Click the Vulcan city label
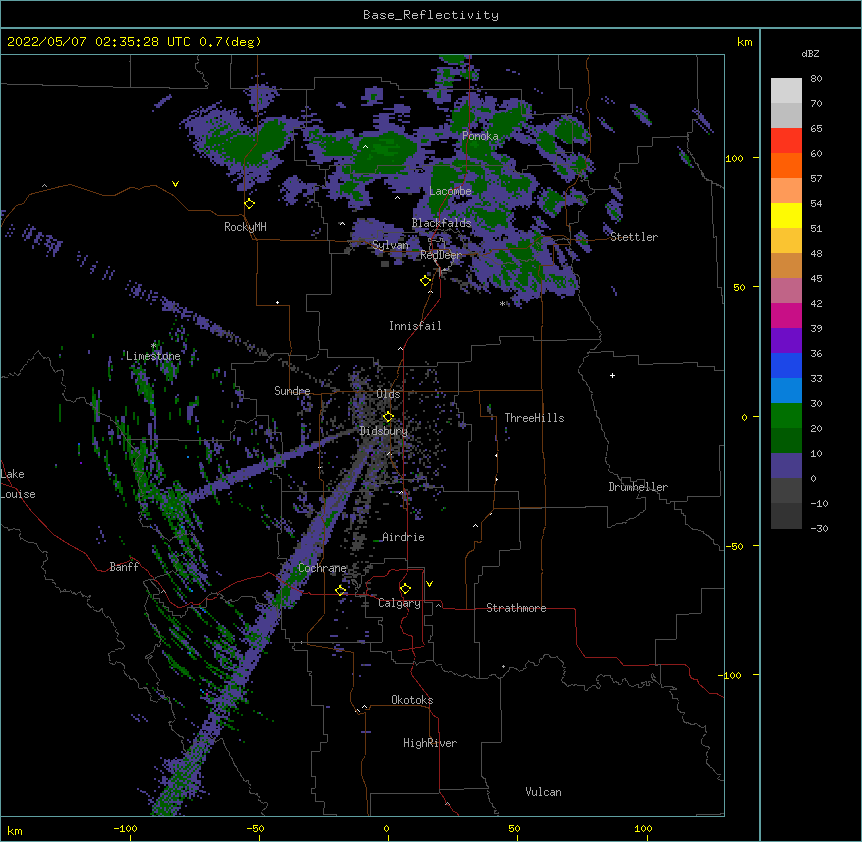The height and width of the screenshot is (842, 862). coord(543,792)
